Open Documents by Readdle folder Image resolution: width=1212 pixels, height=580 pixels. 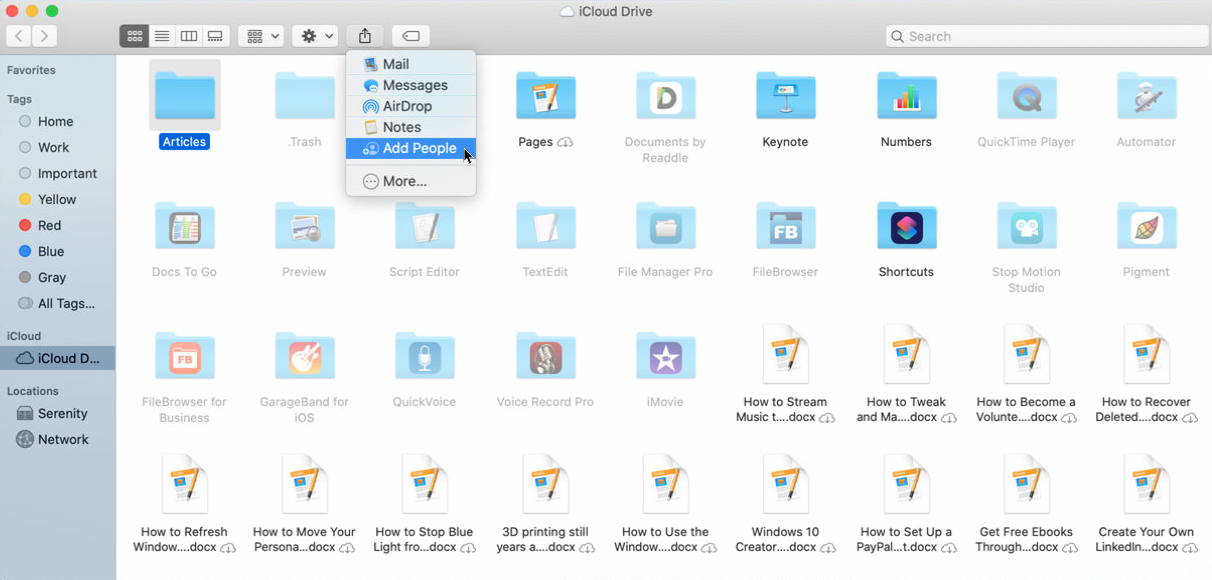[x=665, y=96]
